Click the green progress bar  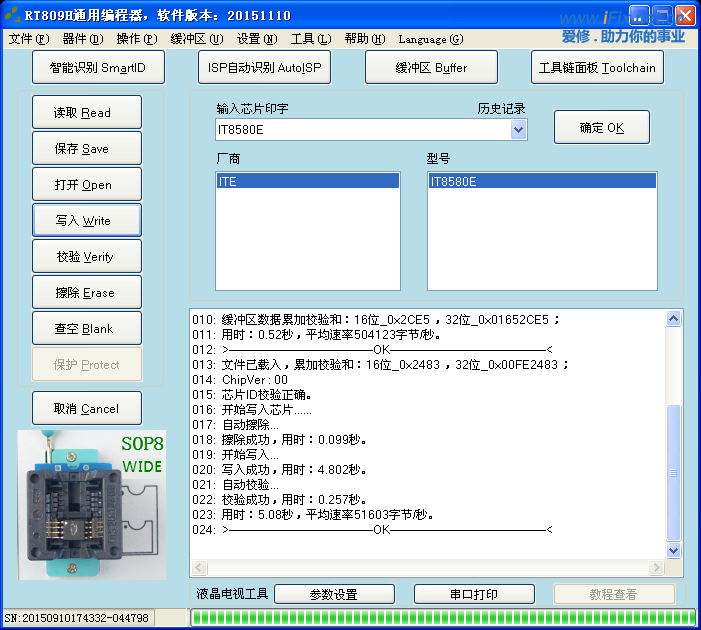[x=440, y=617]
